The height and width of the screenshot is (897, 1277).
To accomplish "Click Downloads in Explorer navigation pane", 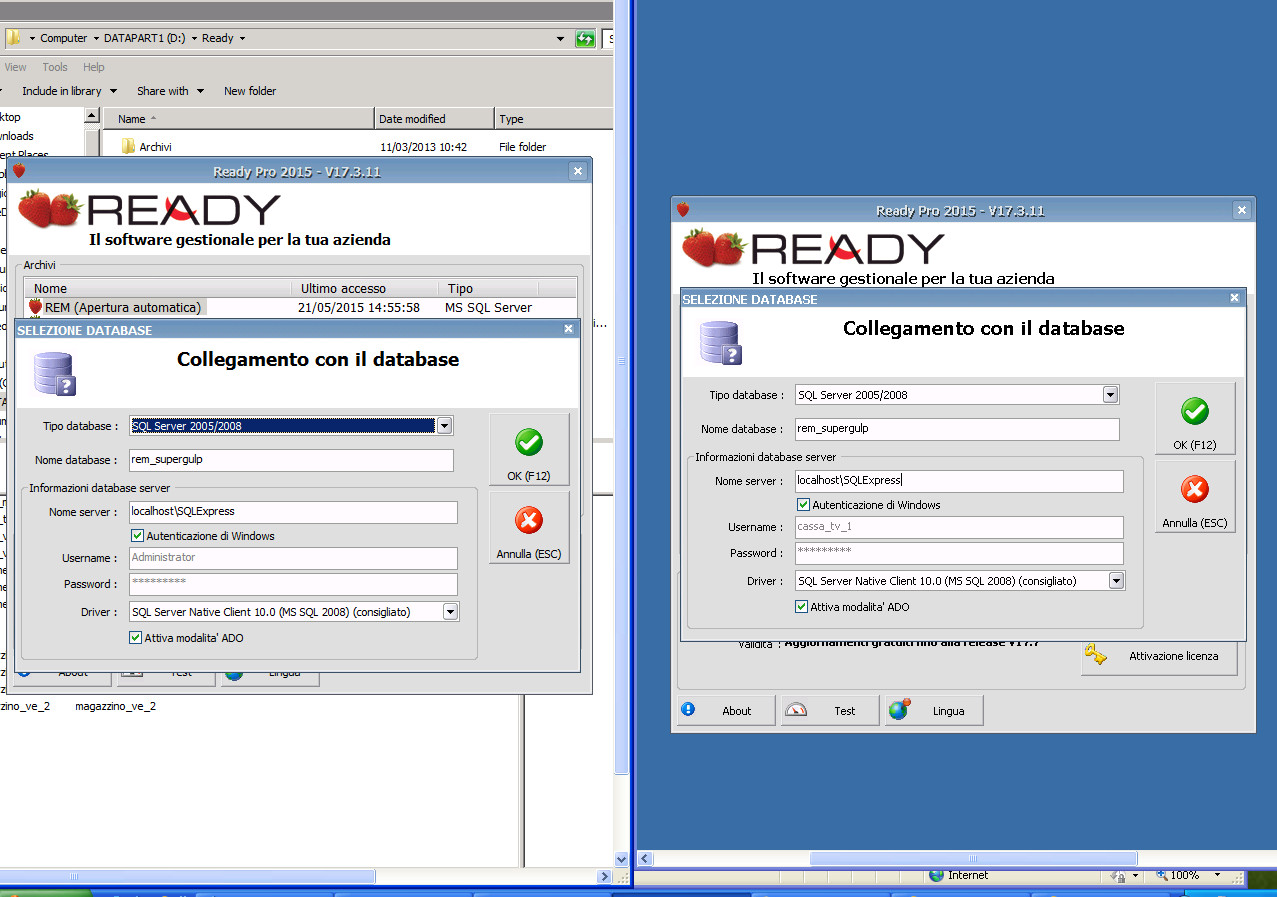I will pos(17,136).
